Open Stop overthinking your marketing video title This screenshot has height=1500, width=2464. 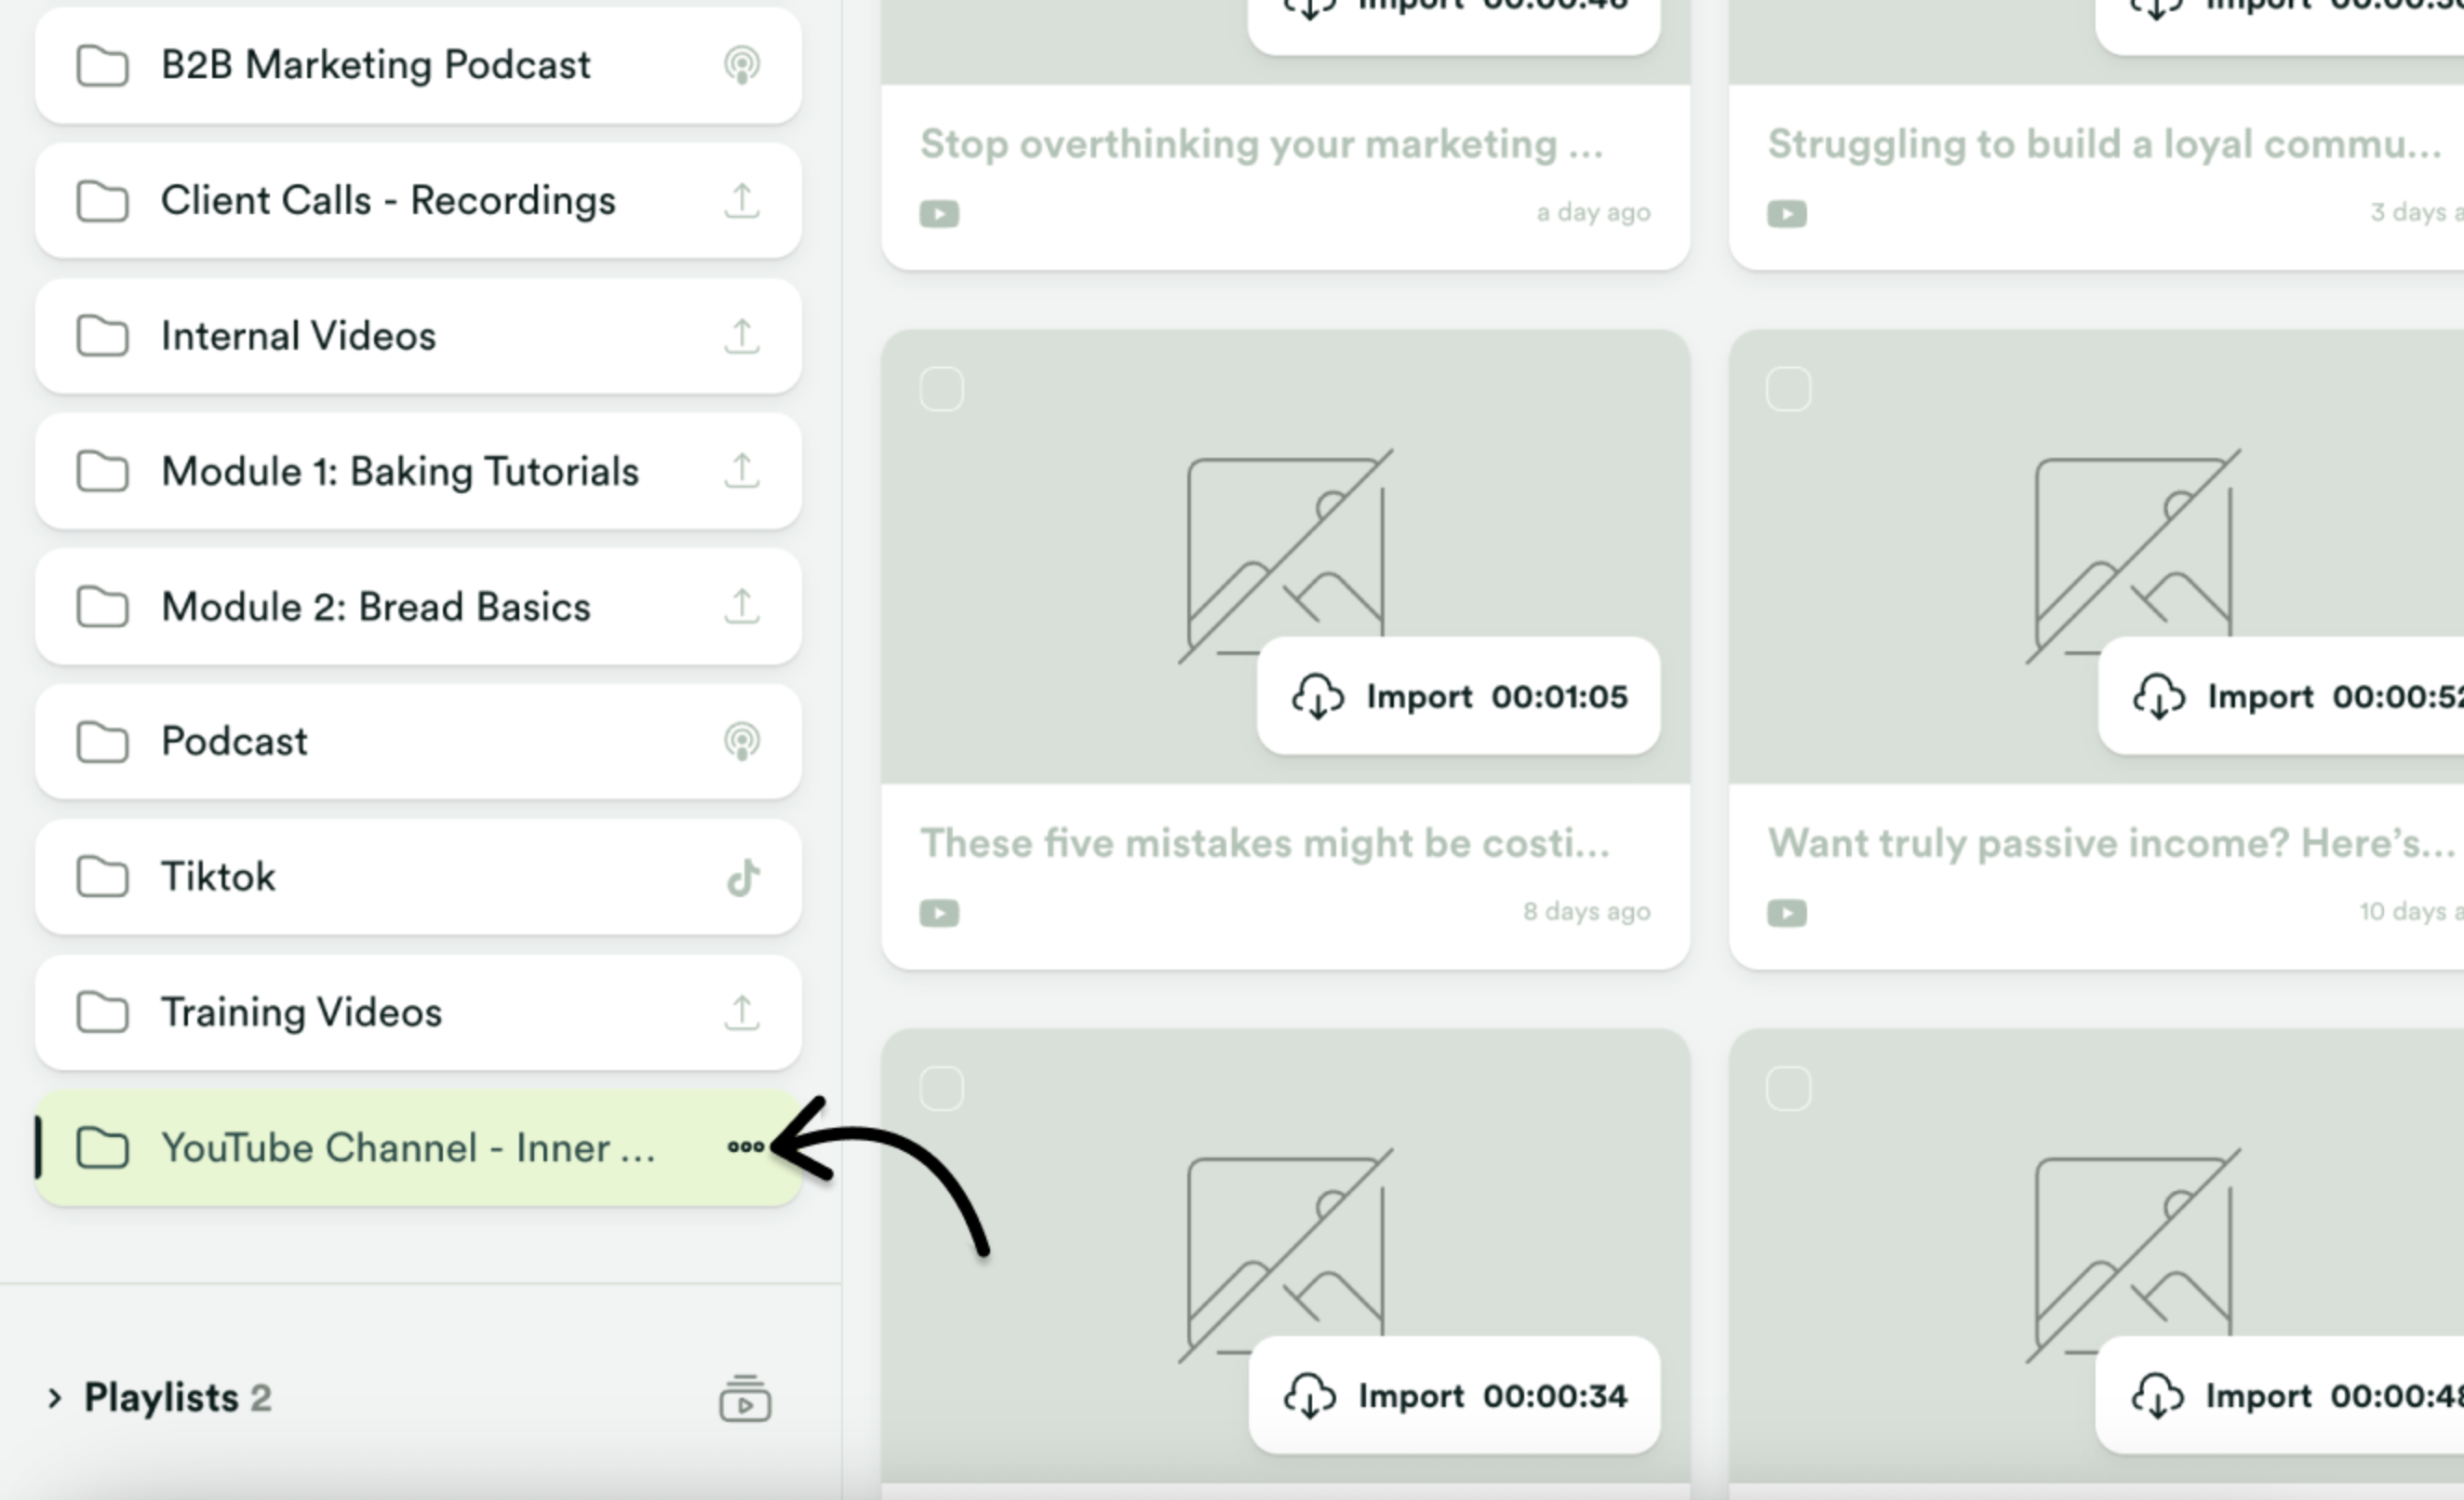[x=1262, y=144]
